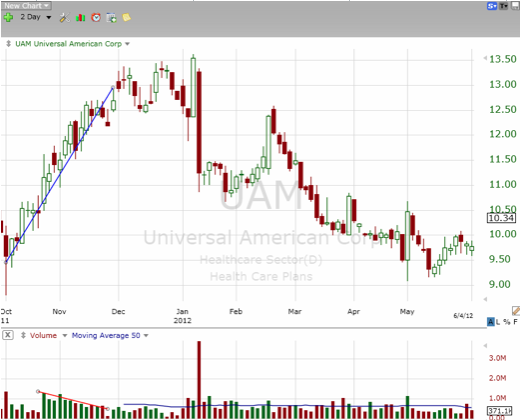Click the 3.0M volume axis label

(x=497, y=358)
